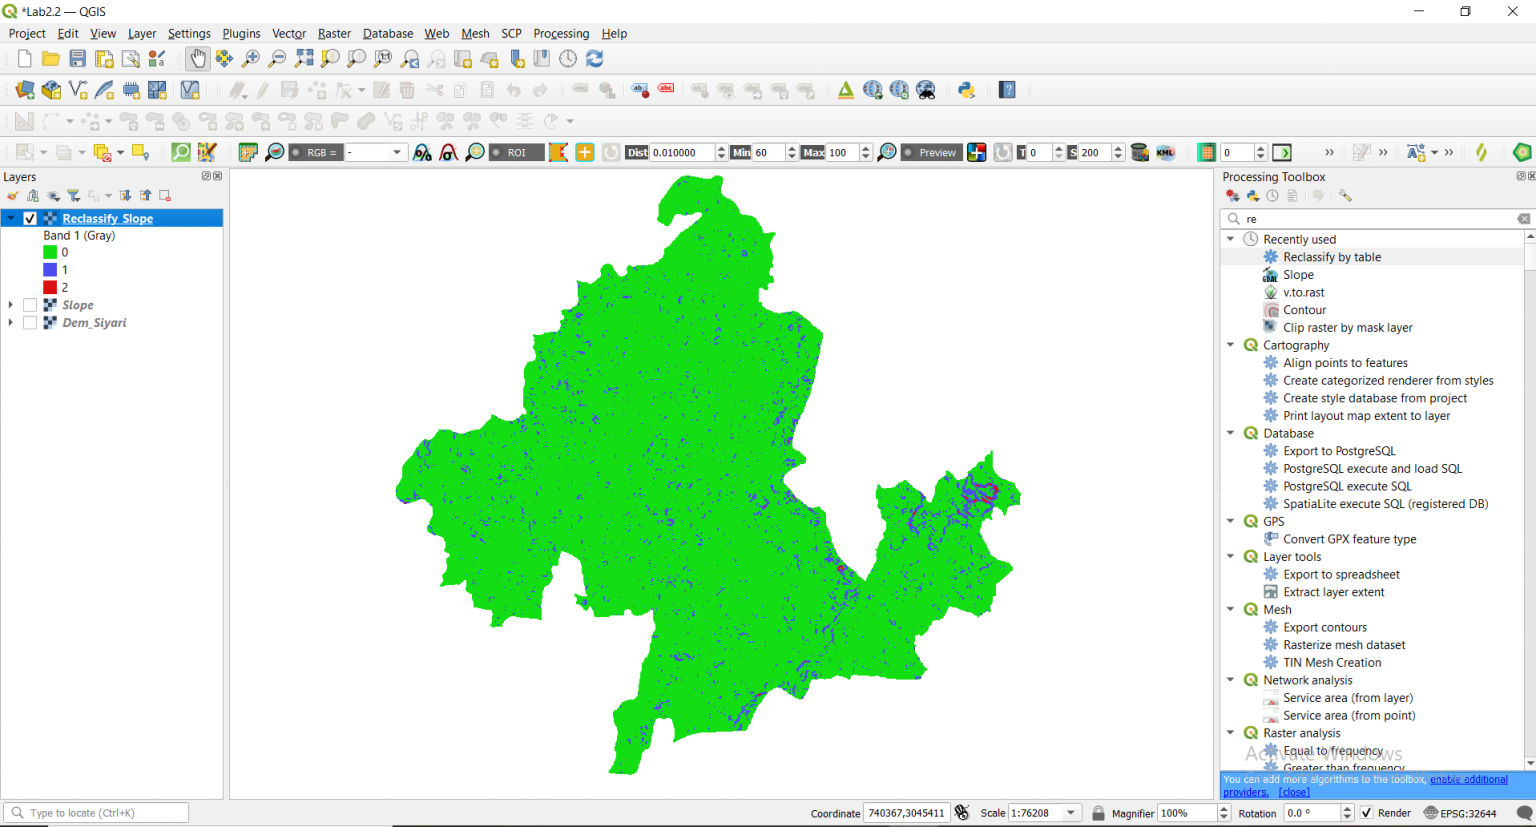Open the Raster menu
The width and height of the screenshot is (1536, 827).
pyautogui.click(x=334, y=33)
